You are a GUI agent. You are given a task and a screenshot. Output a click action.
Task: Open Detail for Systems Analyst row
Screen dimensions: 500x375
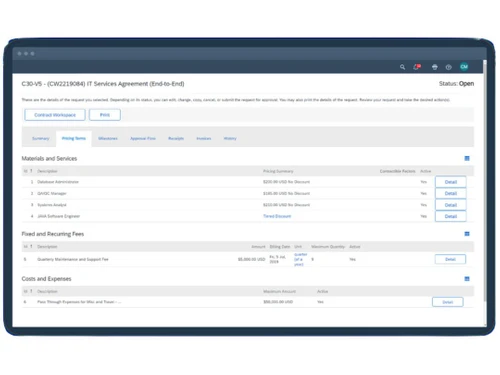tap(451, 205)
